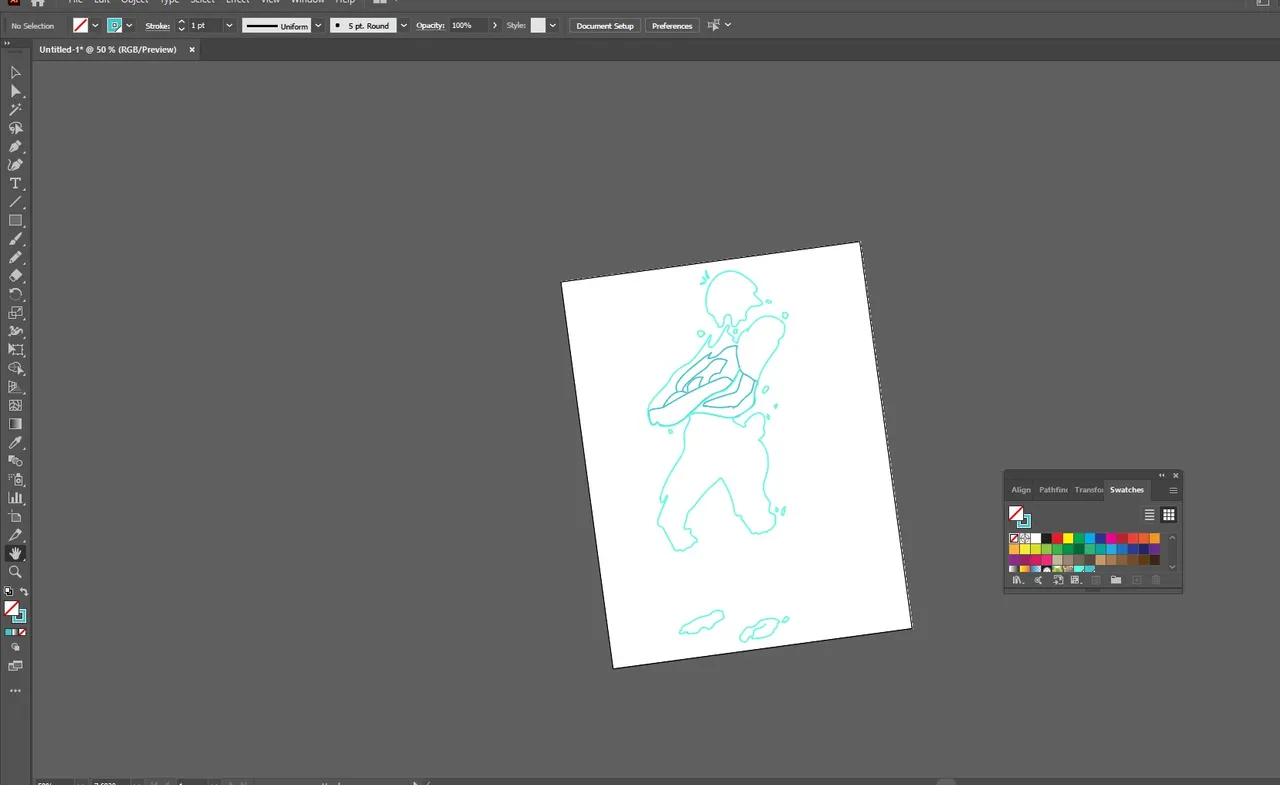The width and height of the screenshot is (1280, 785).
Task: Click New Color Group folder icon
Action: coord(1115,580)
